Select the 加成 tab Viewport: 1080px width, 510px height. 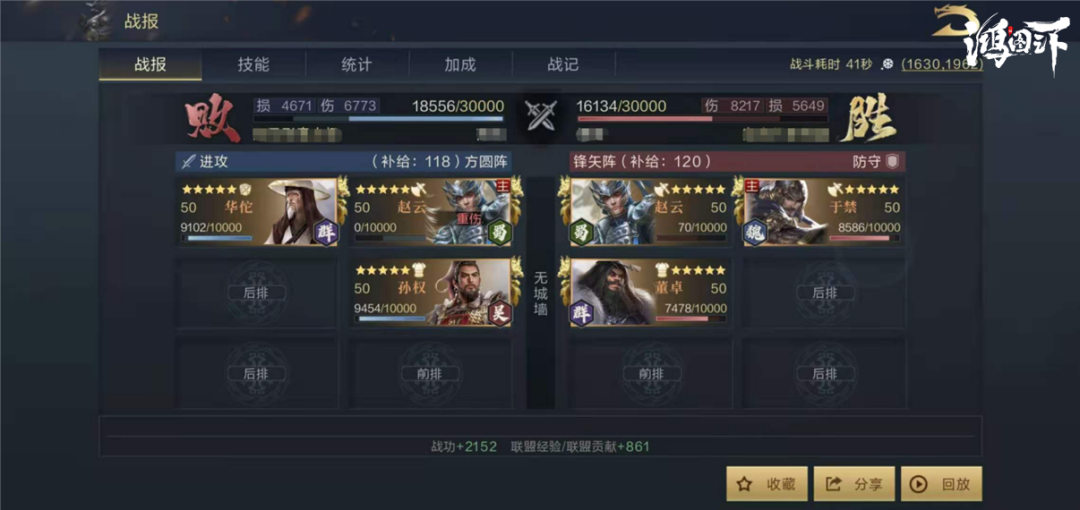[460, 65]
